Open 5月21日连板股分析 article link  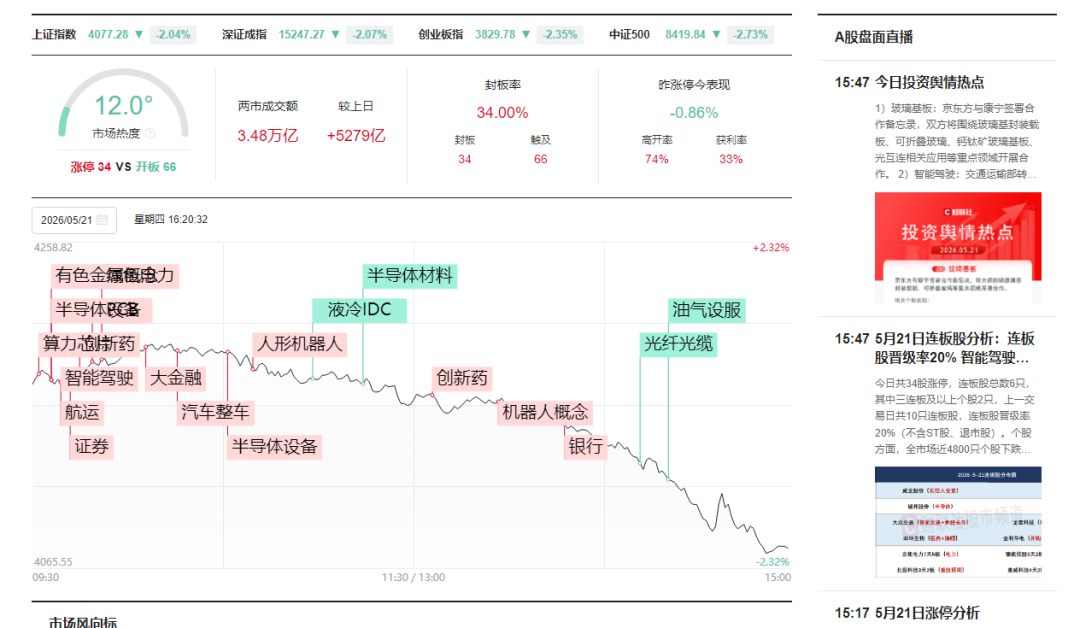(955, 348)
